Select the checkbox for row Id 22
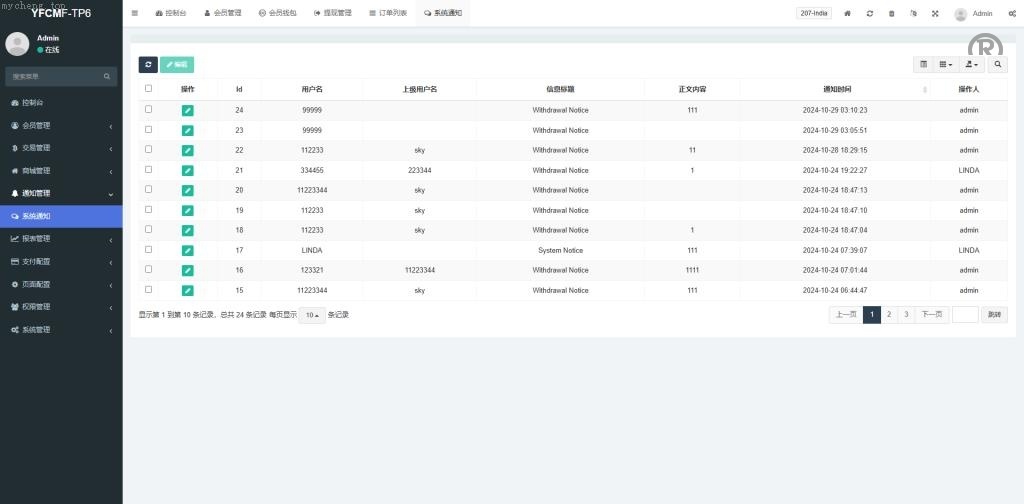This screenshot has width=1024, height=504. coord(149,149)
